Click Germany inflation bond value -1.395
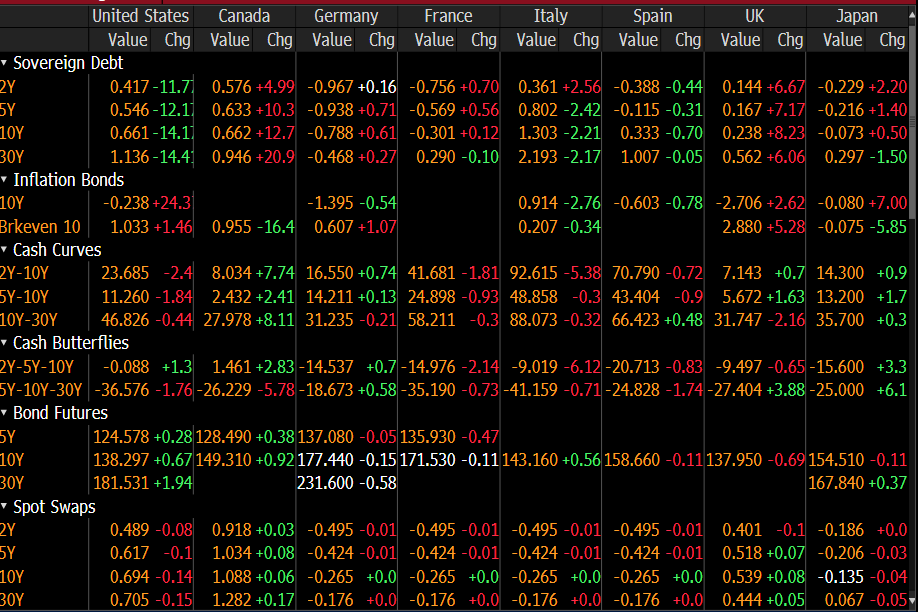Viewport: 918px width, 612px height. coord(330,203)
